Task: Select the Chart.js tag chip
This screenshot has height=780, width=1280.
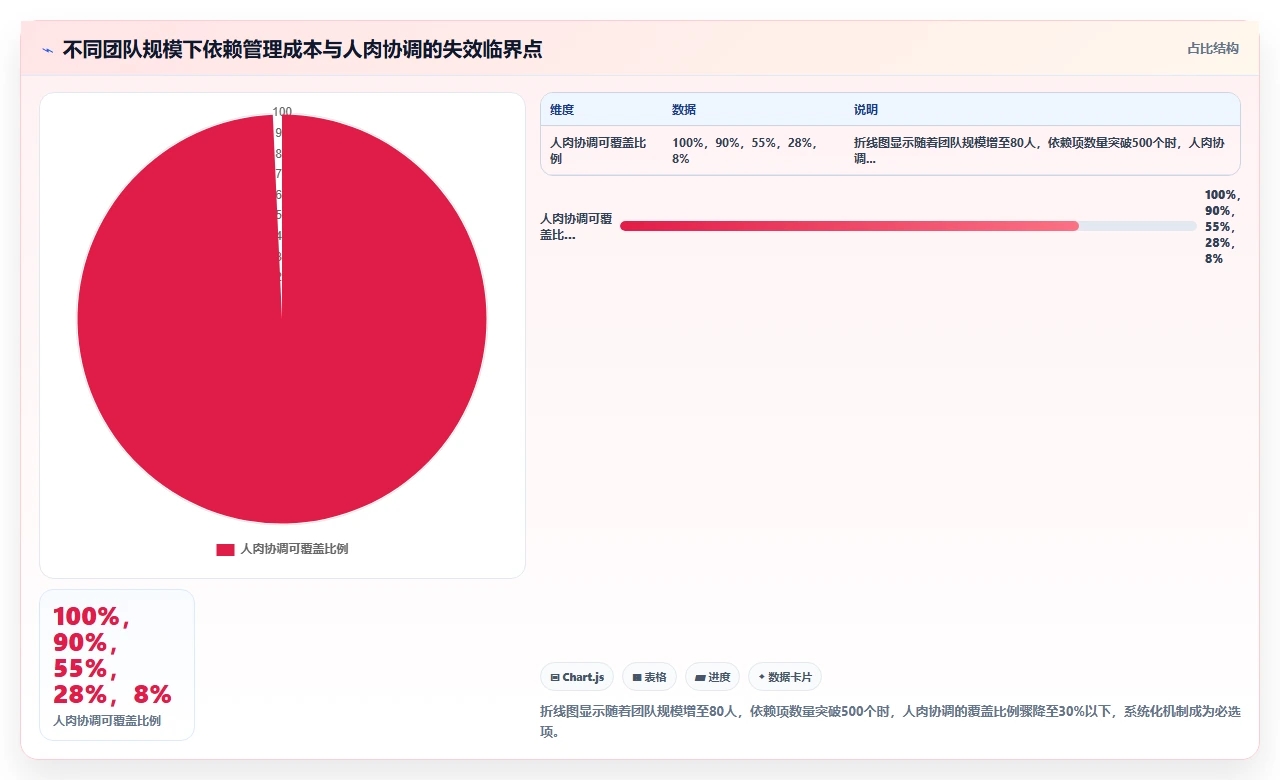Action: click(577, 677)
